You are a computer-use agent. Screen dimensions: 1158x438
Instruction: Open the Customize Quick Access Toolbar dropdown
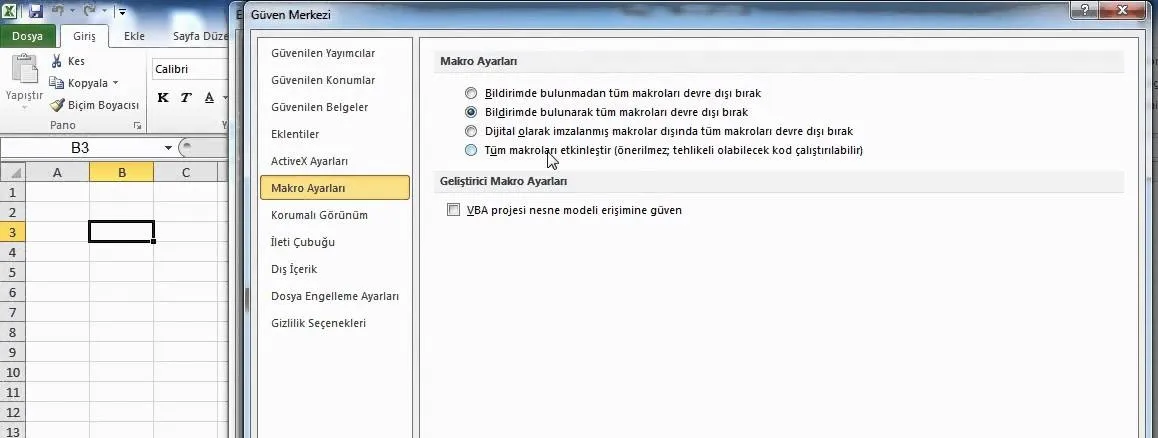(x=121, y=12)
